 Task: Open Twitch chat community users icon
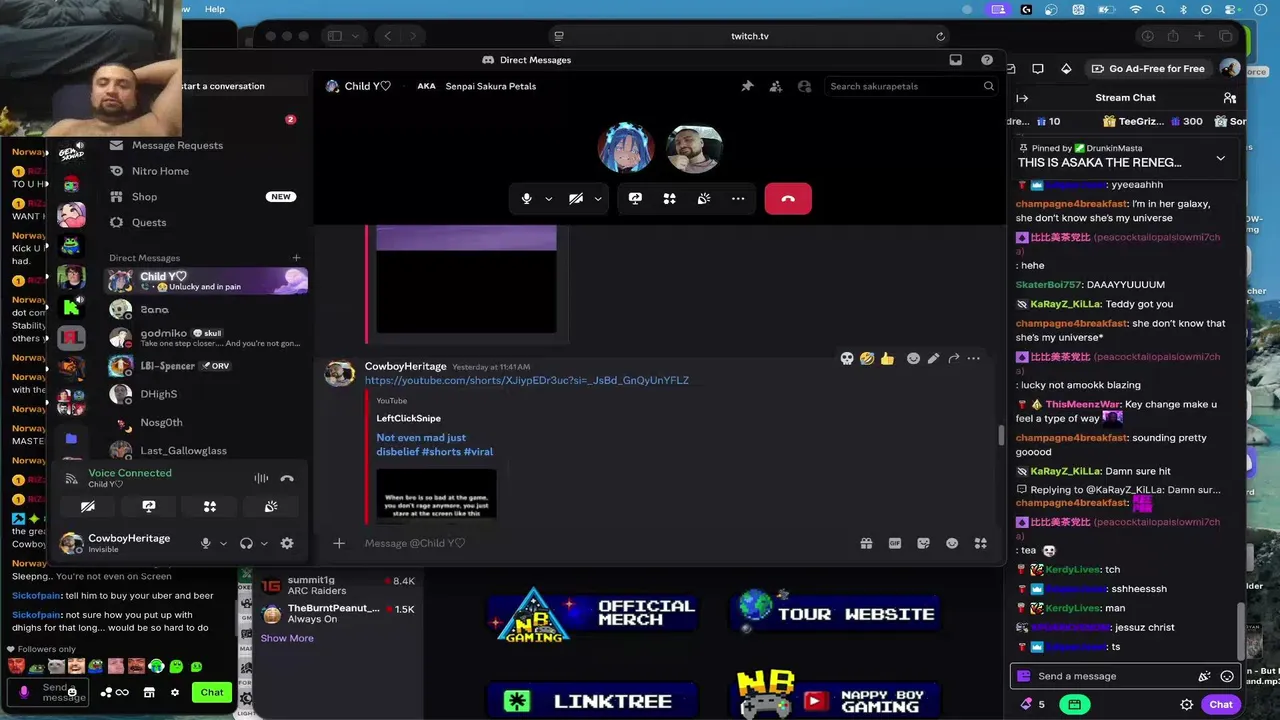pyautogui.click(x=1230, y=98)
